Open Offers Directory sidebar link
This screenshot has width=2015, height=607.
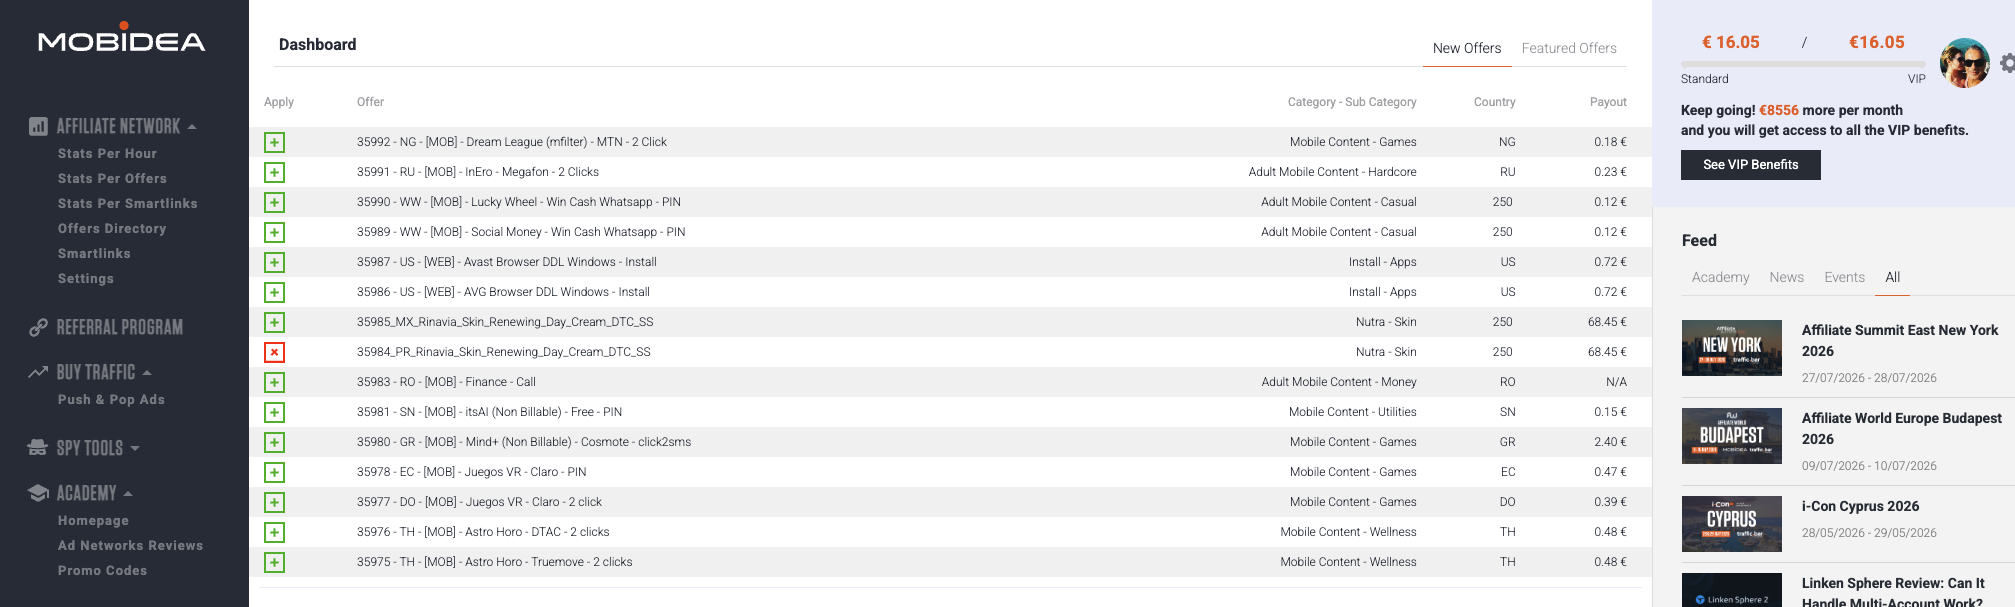point(112,228)
